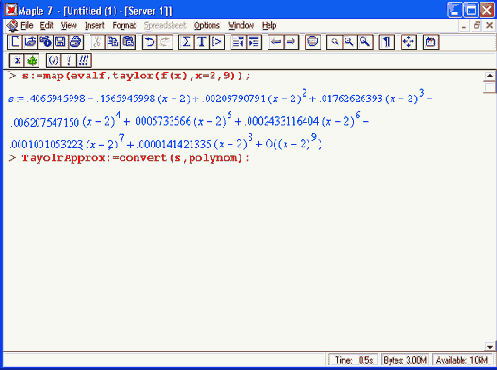This screenshot has height=370, width=497.
Task: Print the worksheet using printer icon
Action: click(x=76, y=42)
